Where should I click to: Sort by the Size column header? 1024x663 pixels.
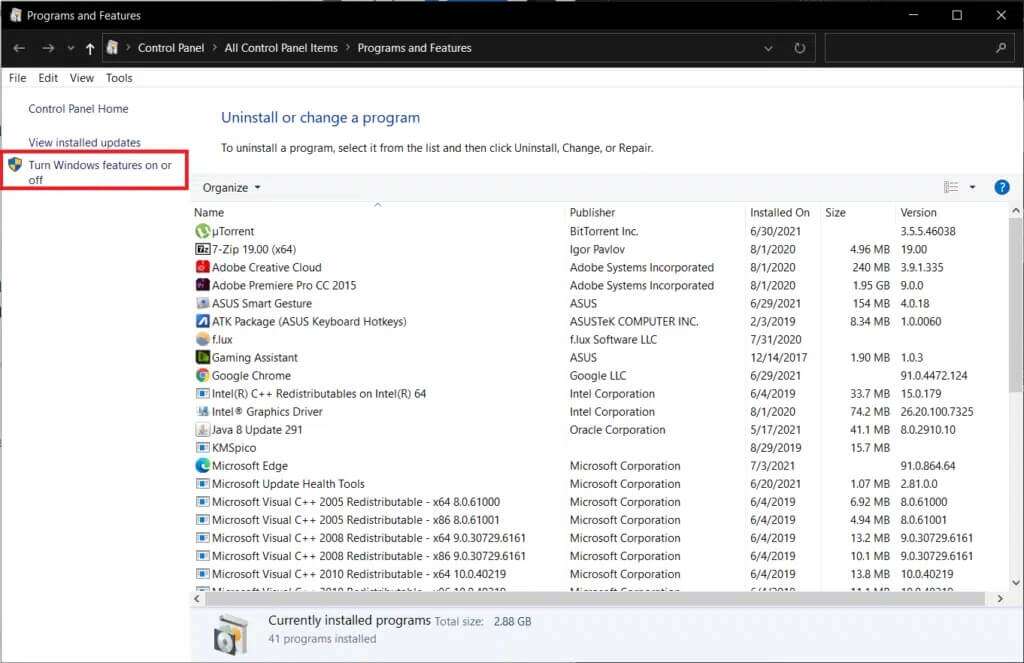(857, 212)
